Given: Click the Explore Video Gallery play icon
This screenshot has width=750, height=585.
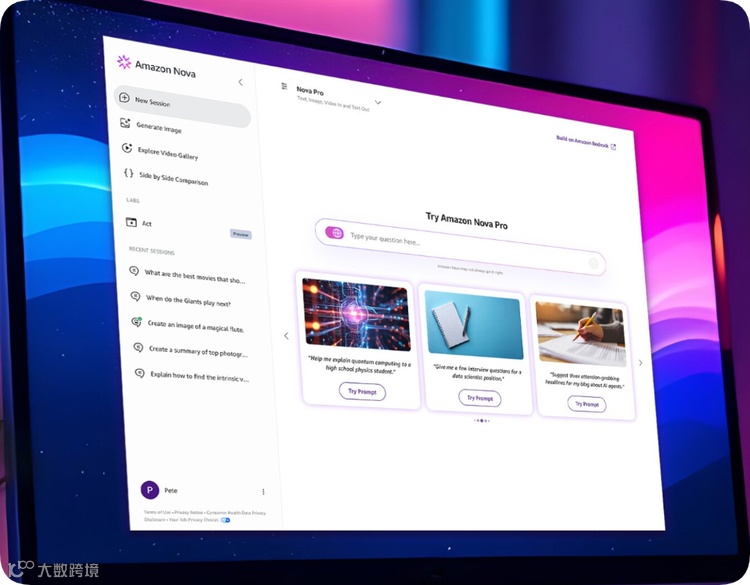Looking at the screenshot, I should (x=127, y=148).
